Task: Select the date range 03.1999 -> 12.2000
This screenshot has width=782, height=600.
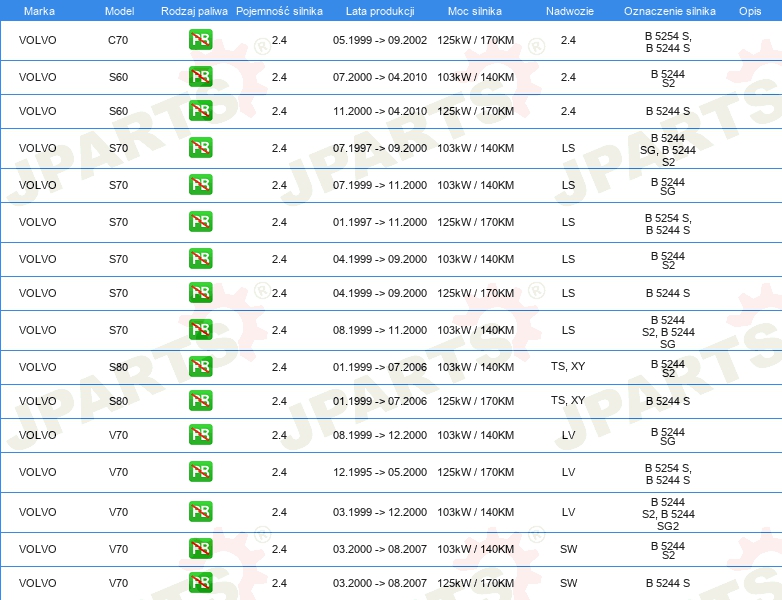Action: click(380, 512)
